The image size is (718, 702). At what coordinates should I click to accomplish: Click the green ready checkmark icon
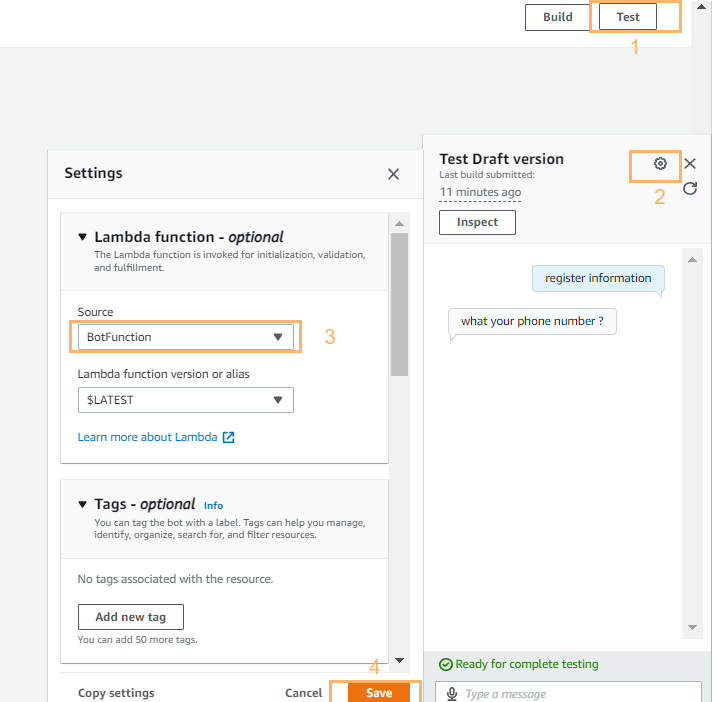[x=446, y=664]
